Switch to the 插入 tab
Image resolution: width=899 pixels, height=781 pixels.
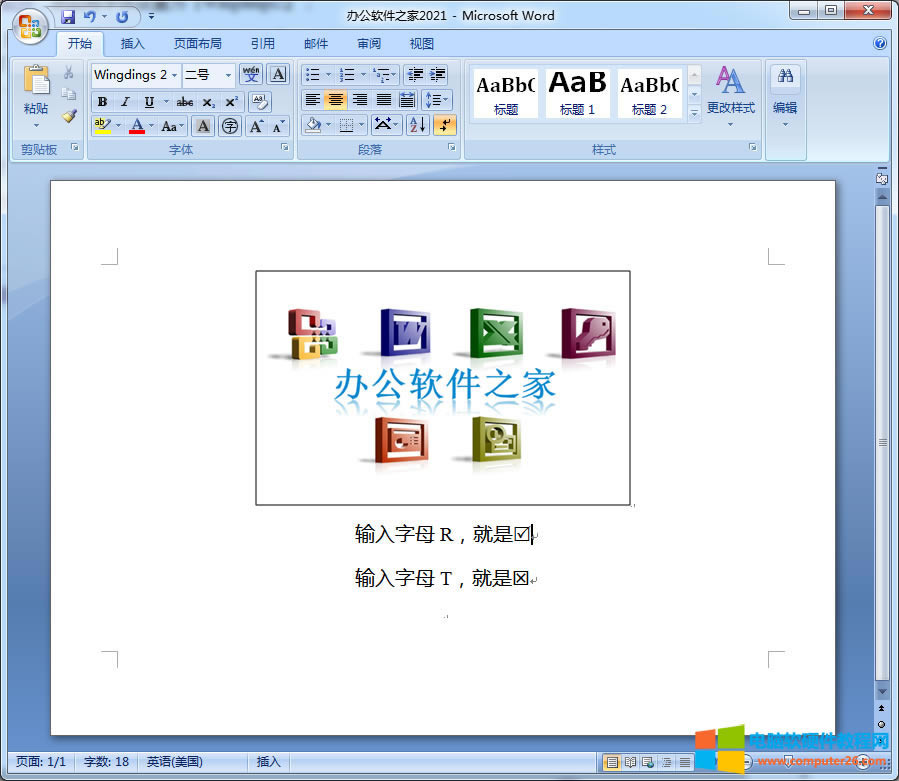[x=132, y=44]
